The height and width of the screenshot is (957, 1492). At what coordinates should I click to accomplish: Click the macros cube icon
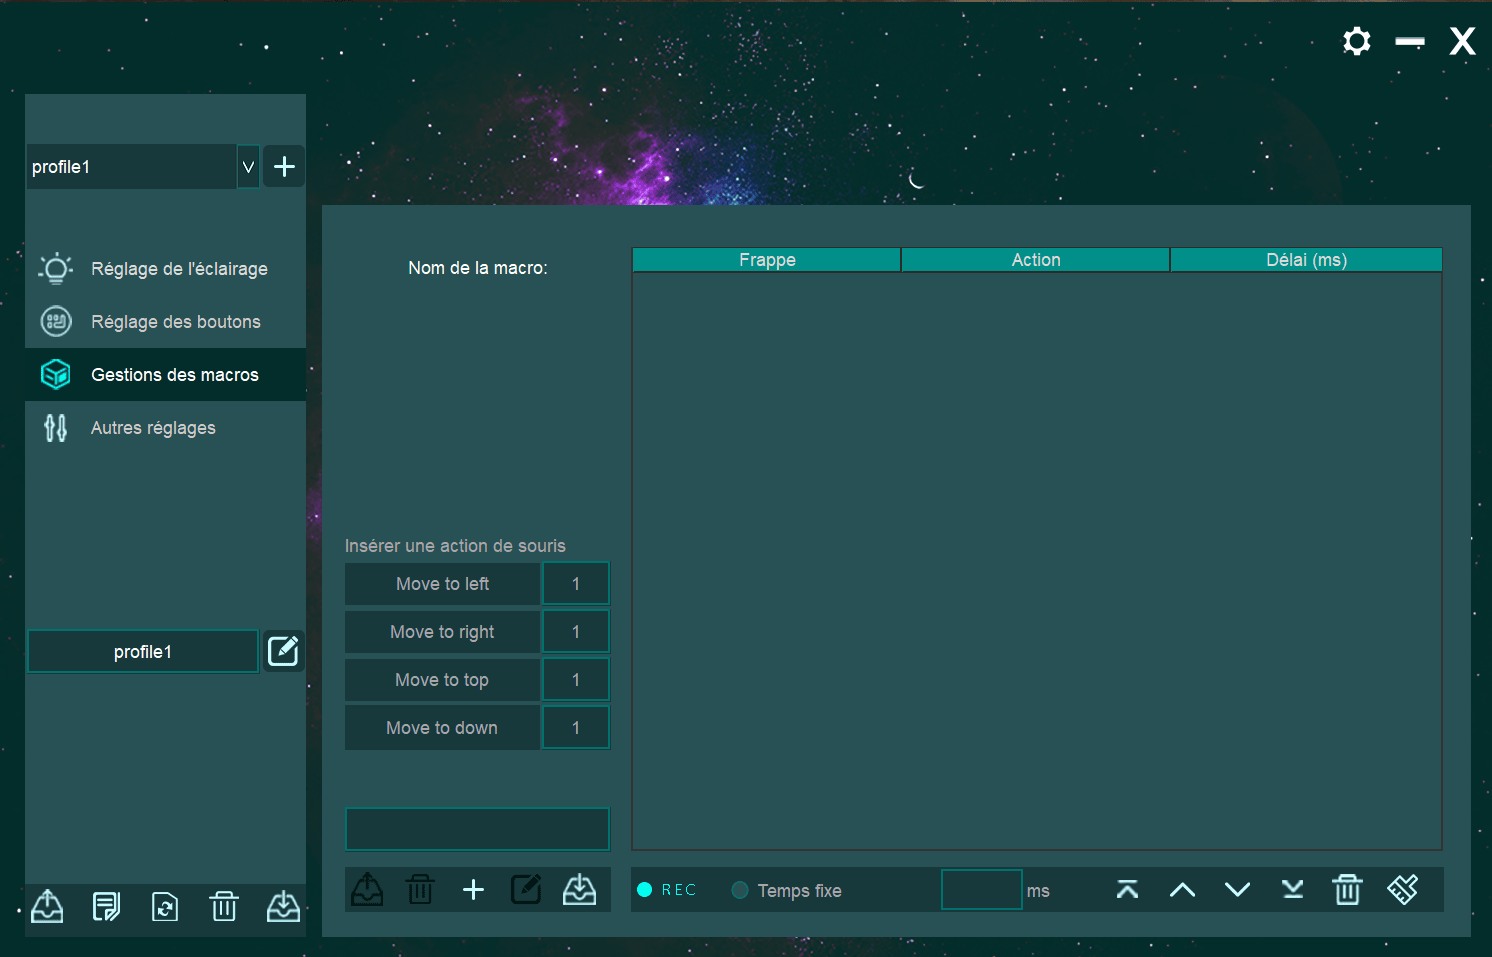(x=56, y=374)
